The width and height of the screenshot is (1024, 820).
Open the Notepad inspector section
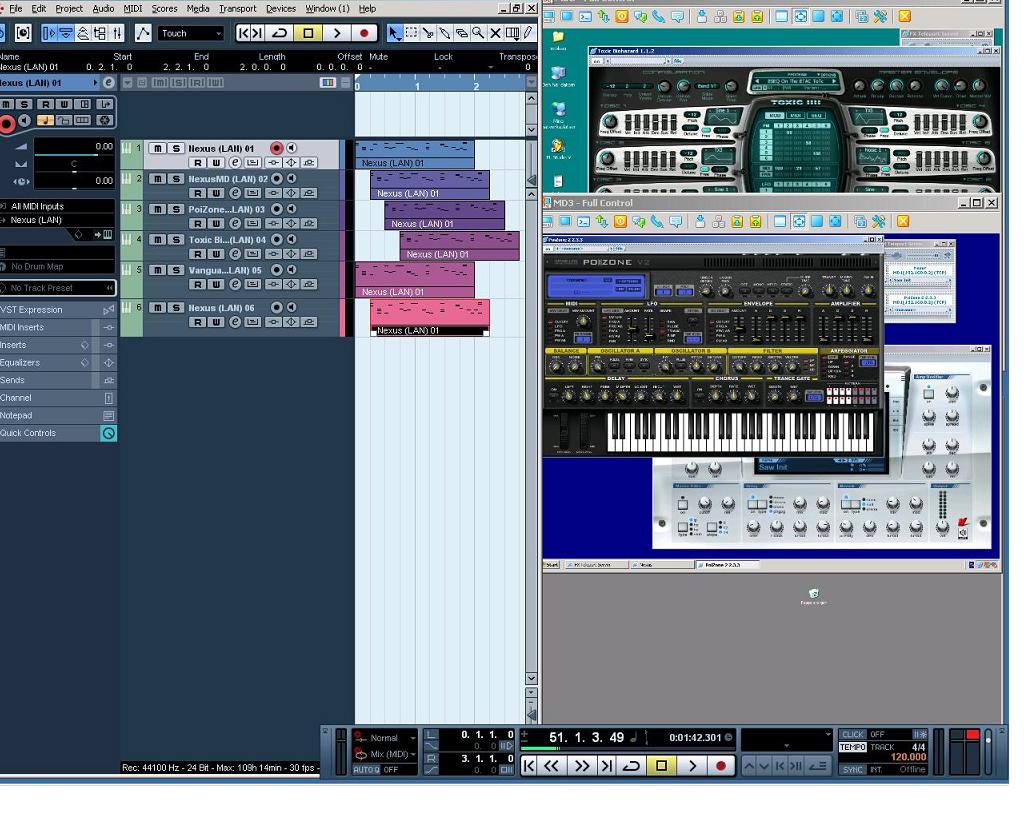(59, 415)
